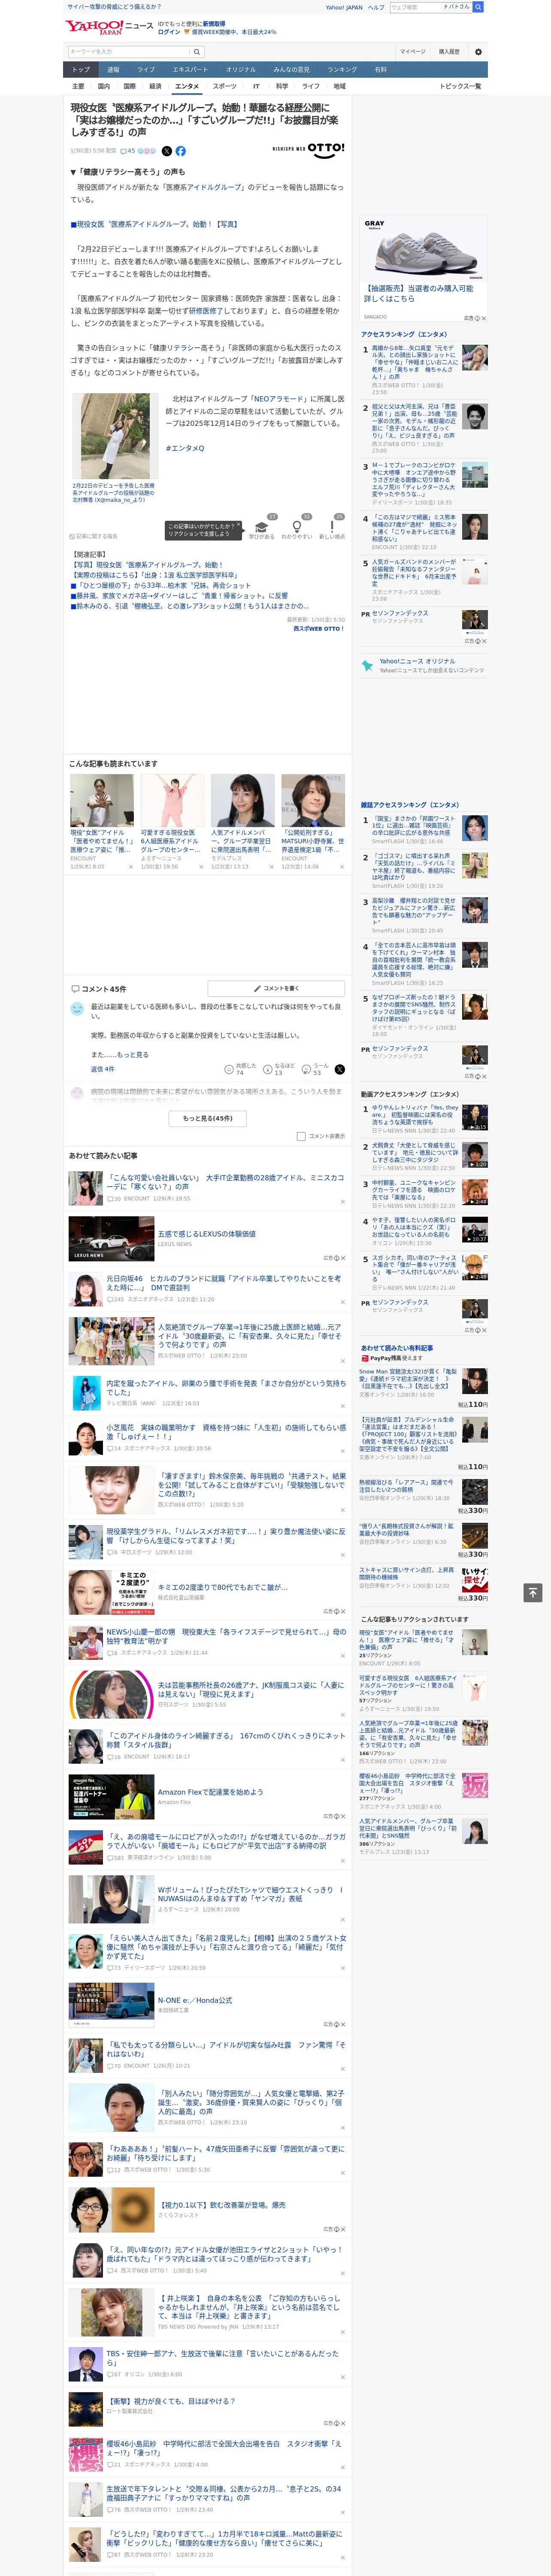Select the ライブ tab in dark navigation
The image size is (551, 2576).
[x=146, y=70]
